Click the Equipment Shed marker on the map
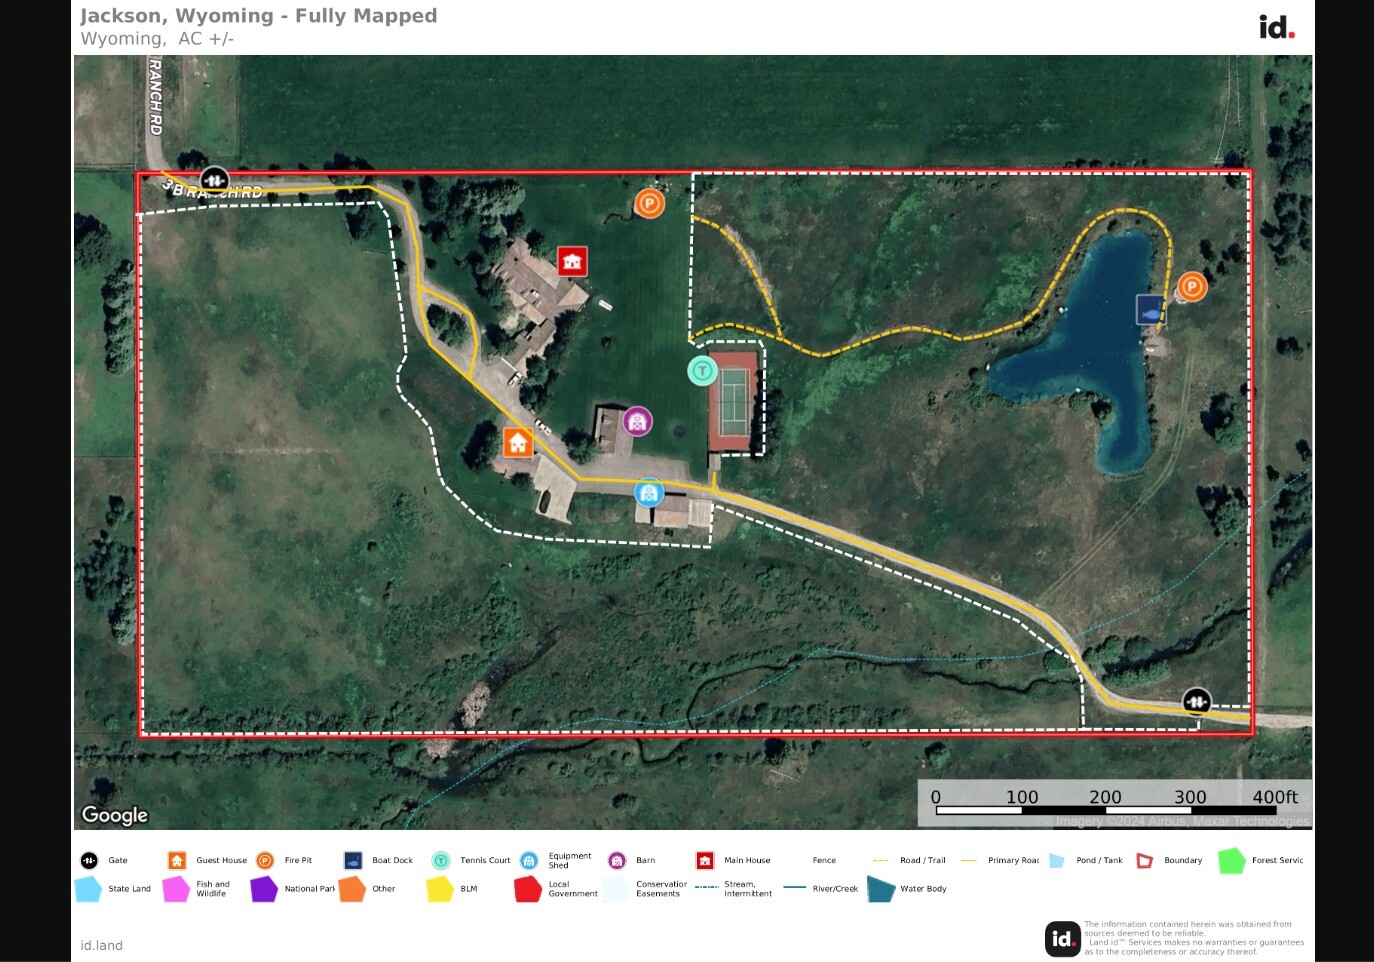The width and height of the screenshot is (1374, 962). tap(649, 492)
